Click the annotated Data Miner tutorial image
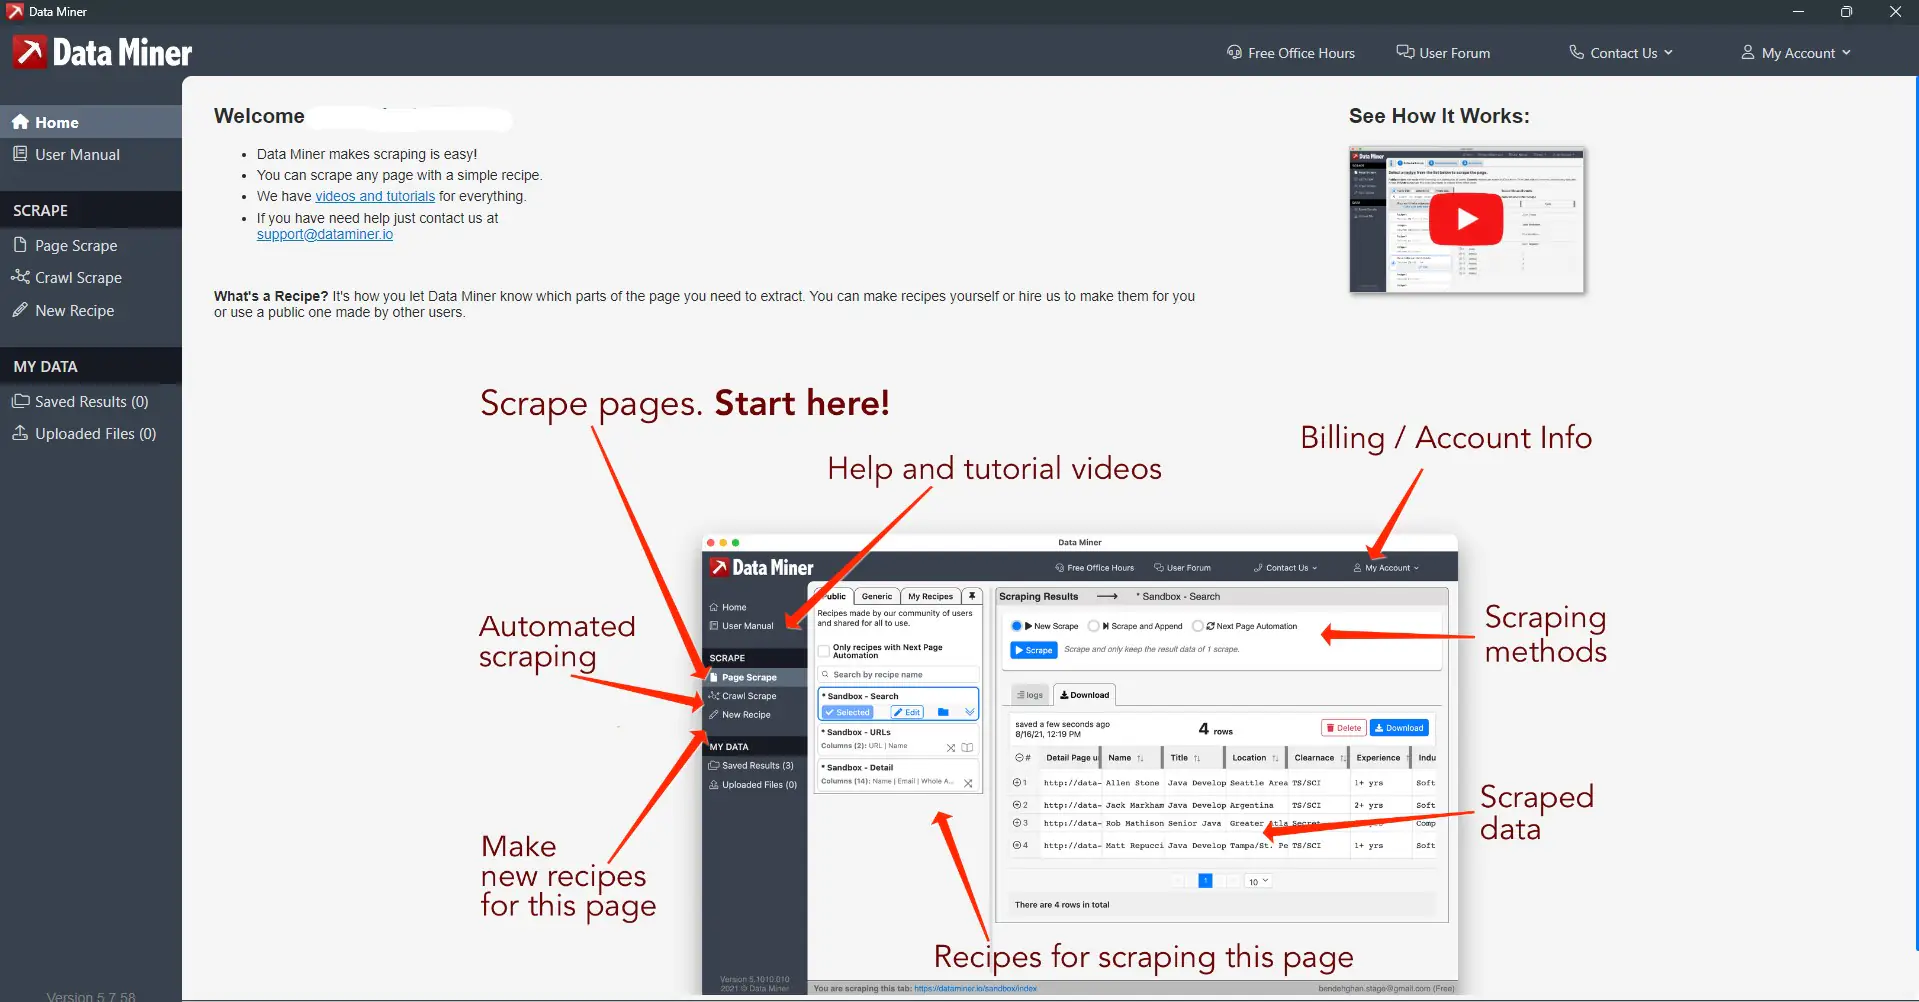 point(1043,690)
